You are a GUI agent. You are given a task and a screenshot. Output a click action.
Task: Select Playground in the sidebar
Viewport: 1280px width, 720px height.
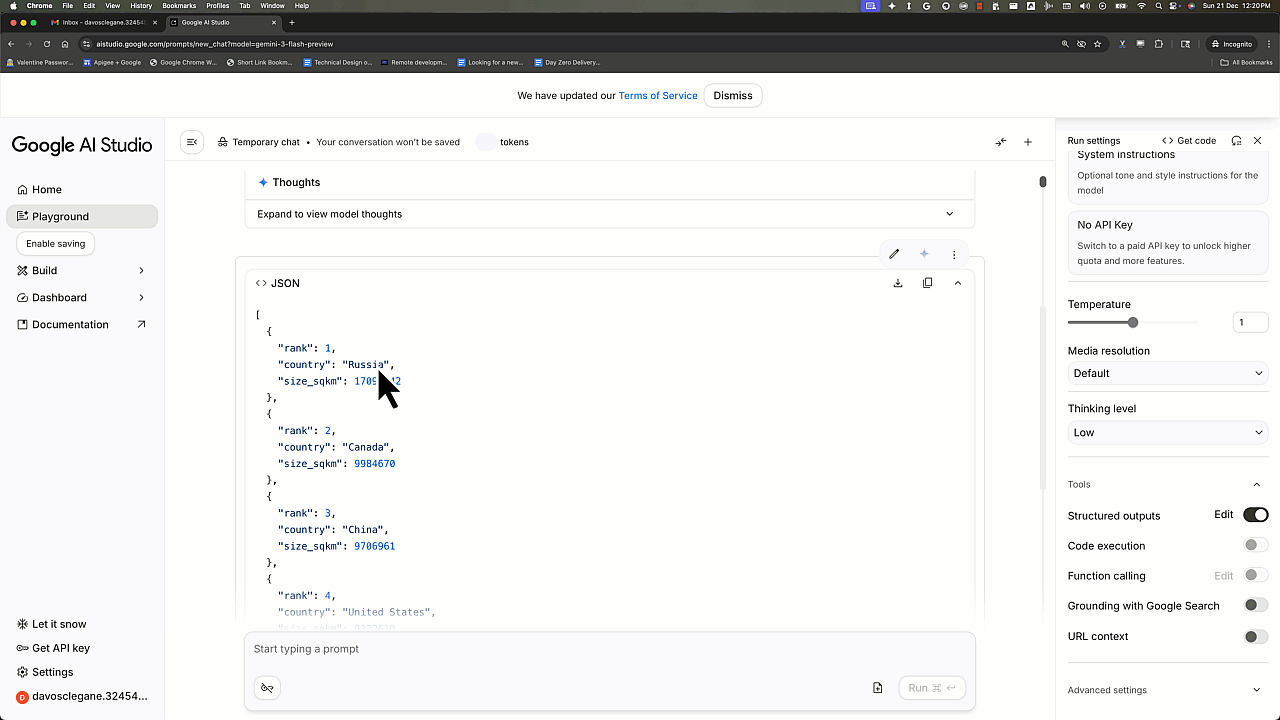point(82,216)
